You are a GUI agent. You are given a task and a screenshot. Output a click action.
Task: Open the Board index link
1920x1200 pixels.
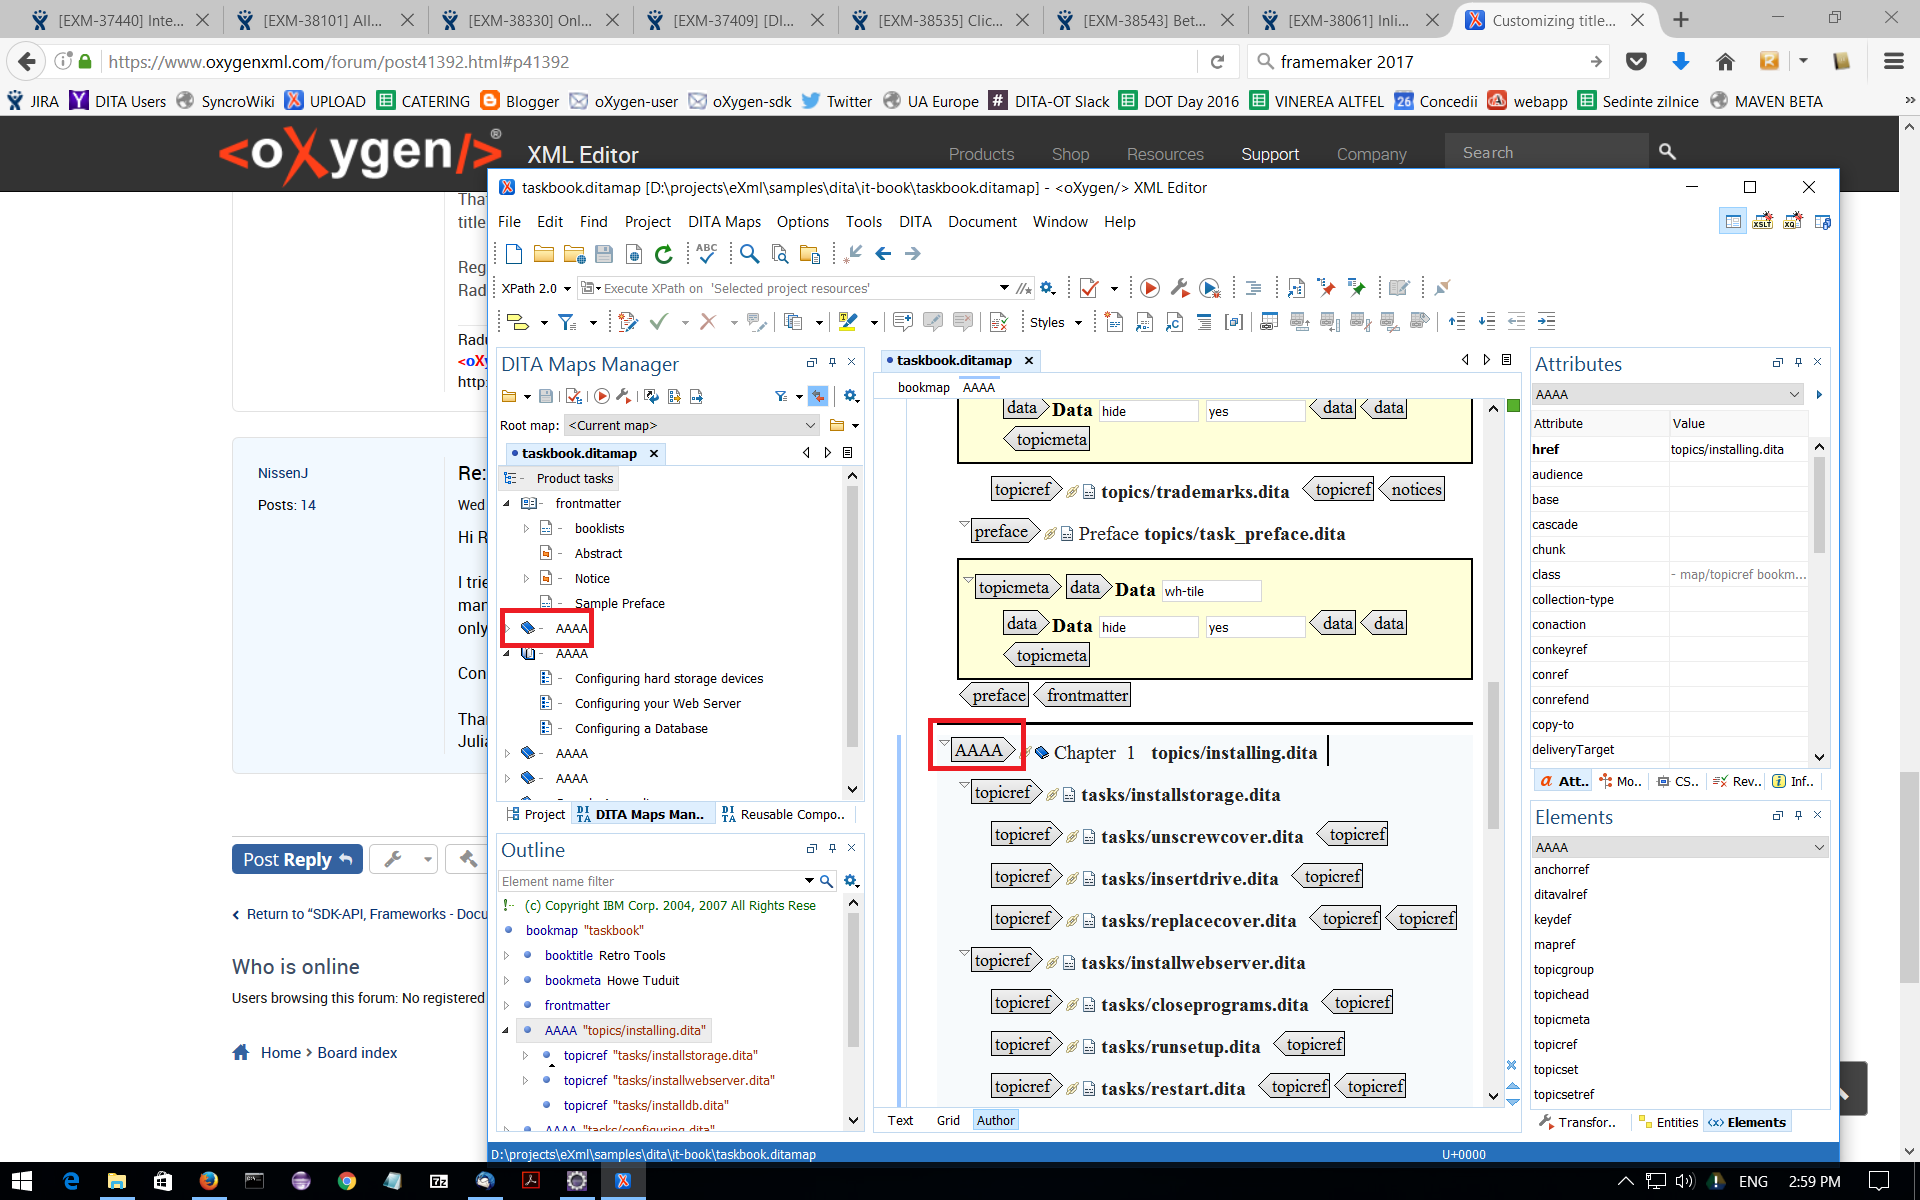coord(357,1052)
